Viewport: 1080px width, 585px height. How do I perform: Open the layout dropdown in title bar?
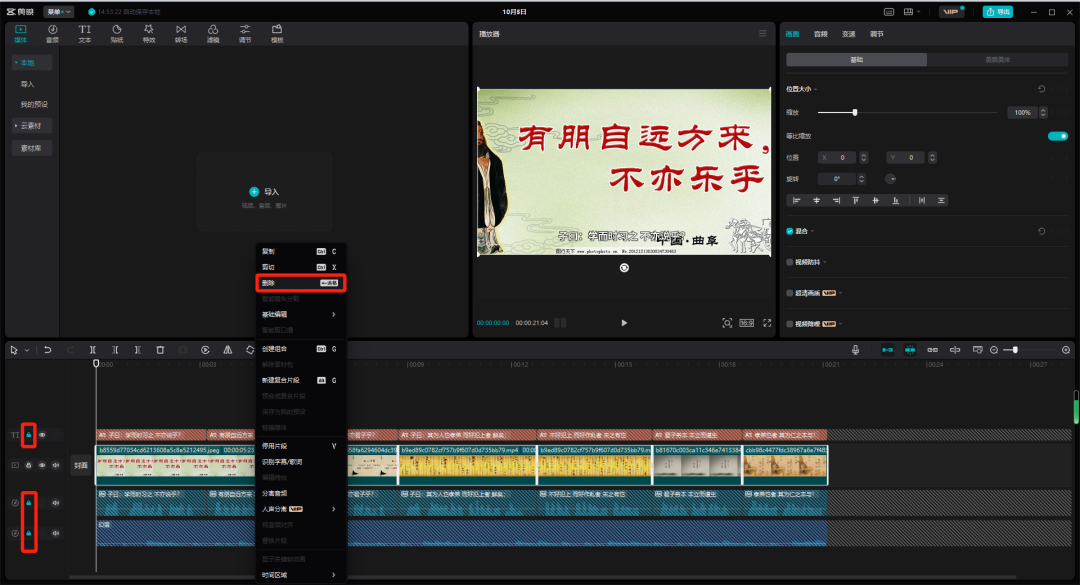coord(911,12)
